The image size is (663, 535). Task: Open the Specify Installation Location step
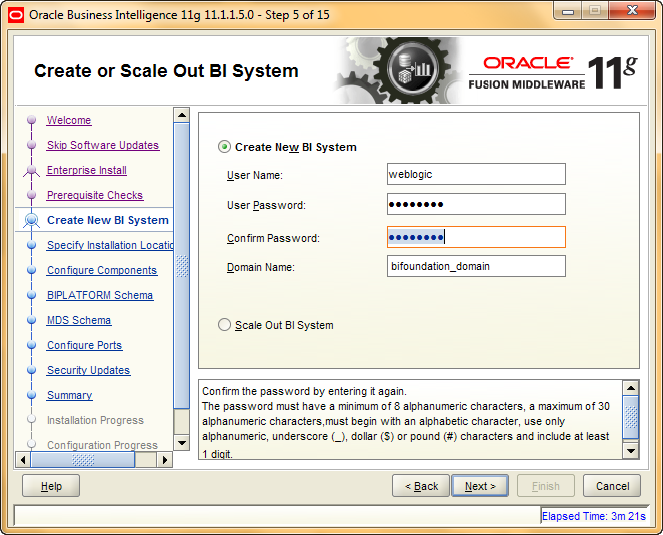point(110,245)
